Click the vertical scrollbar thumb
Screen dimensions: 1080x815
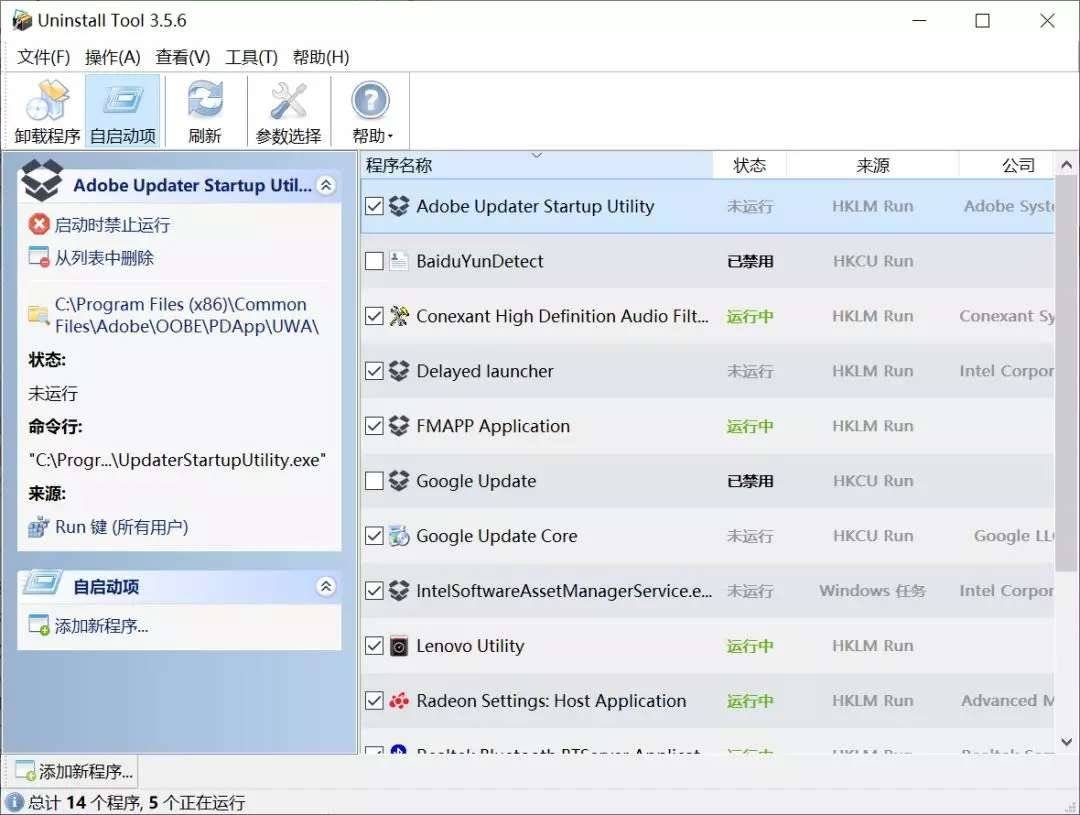click(1066, 373)
